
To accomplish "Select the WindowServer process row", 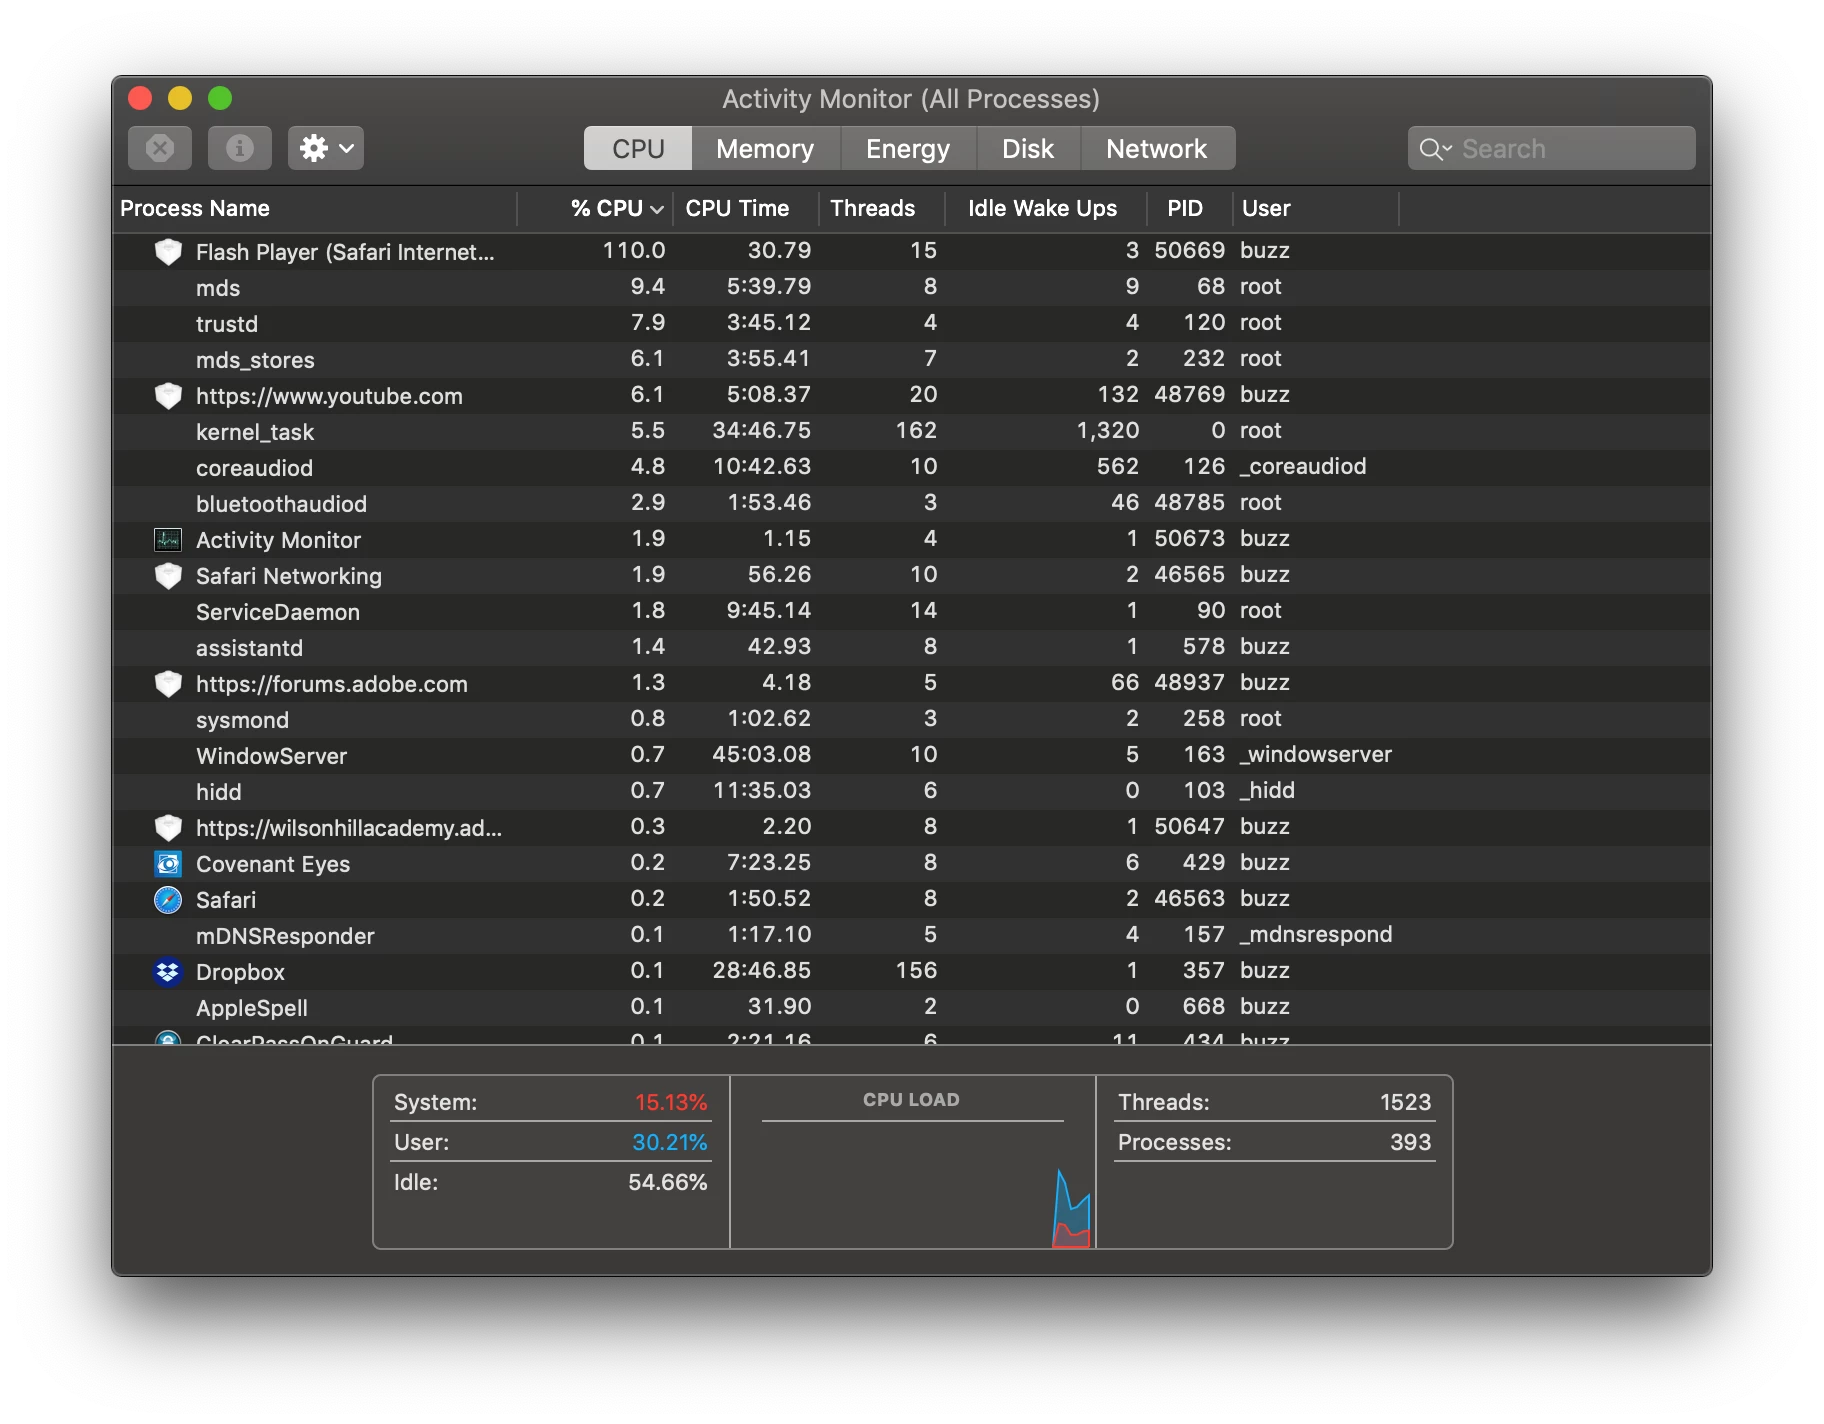I will [912, 756].
